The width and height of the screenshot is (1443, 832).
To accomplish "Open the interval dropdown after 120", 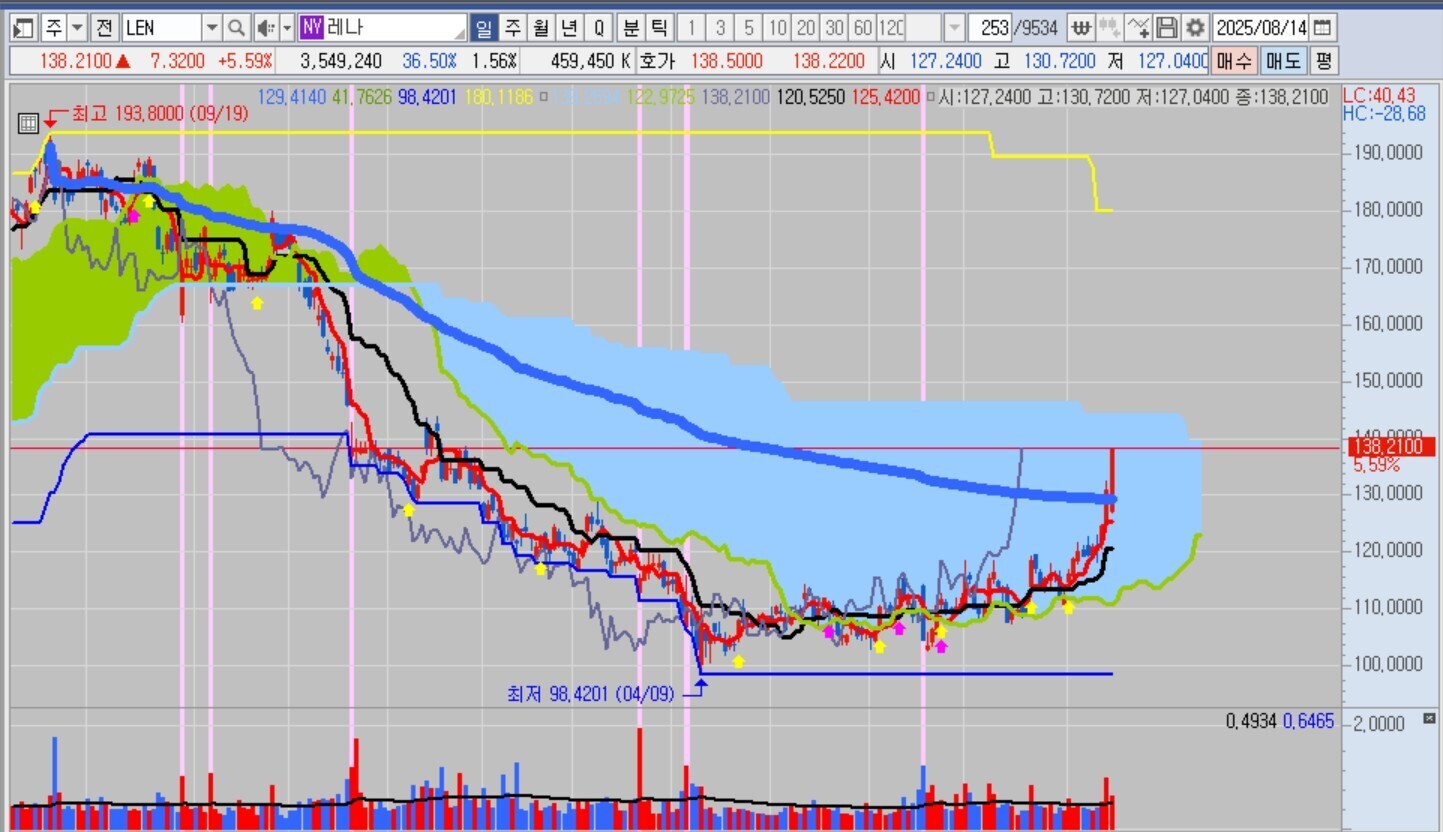I will pos(954,27).
